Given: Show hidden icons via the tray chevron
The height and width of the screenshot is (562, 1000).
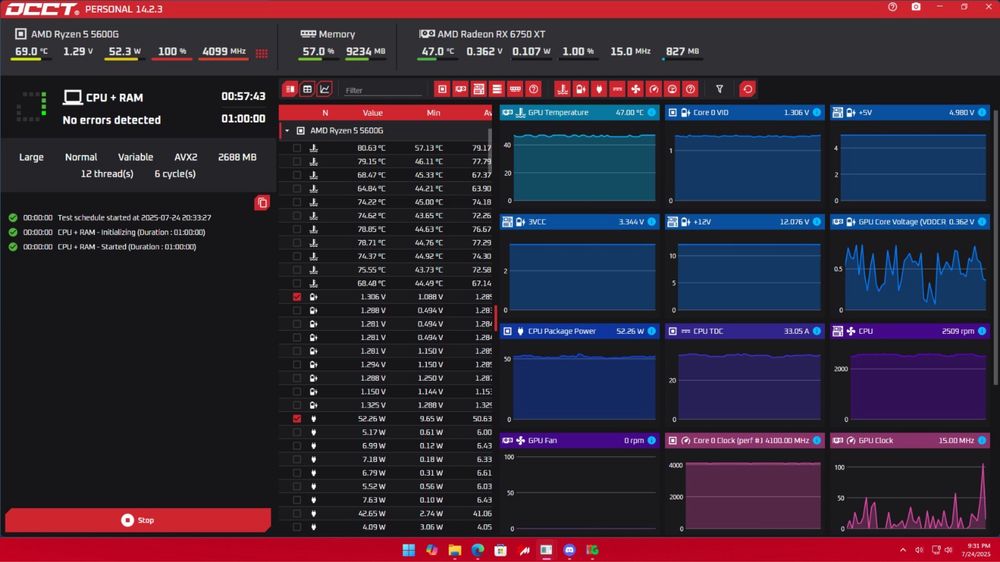Looking at the screenshot, I should pyautogui.click(x=902, y=550).
